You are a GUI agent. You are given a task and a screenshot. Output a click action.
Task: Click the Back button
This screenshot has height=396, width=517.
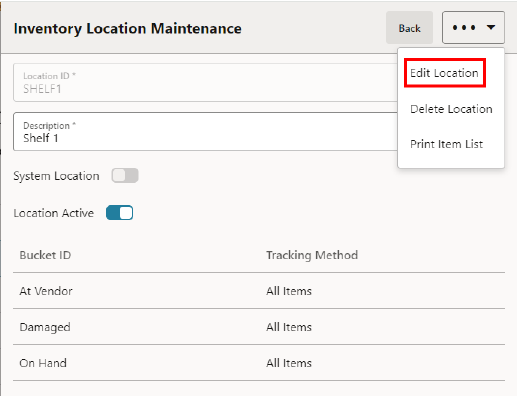409,28
